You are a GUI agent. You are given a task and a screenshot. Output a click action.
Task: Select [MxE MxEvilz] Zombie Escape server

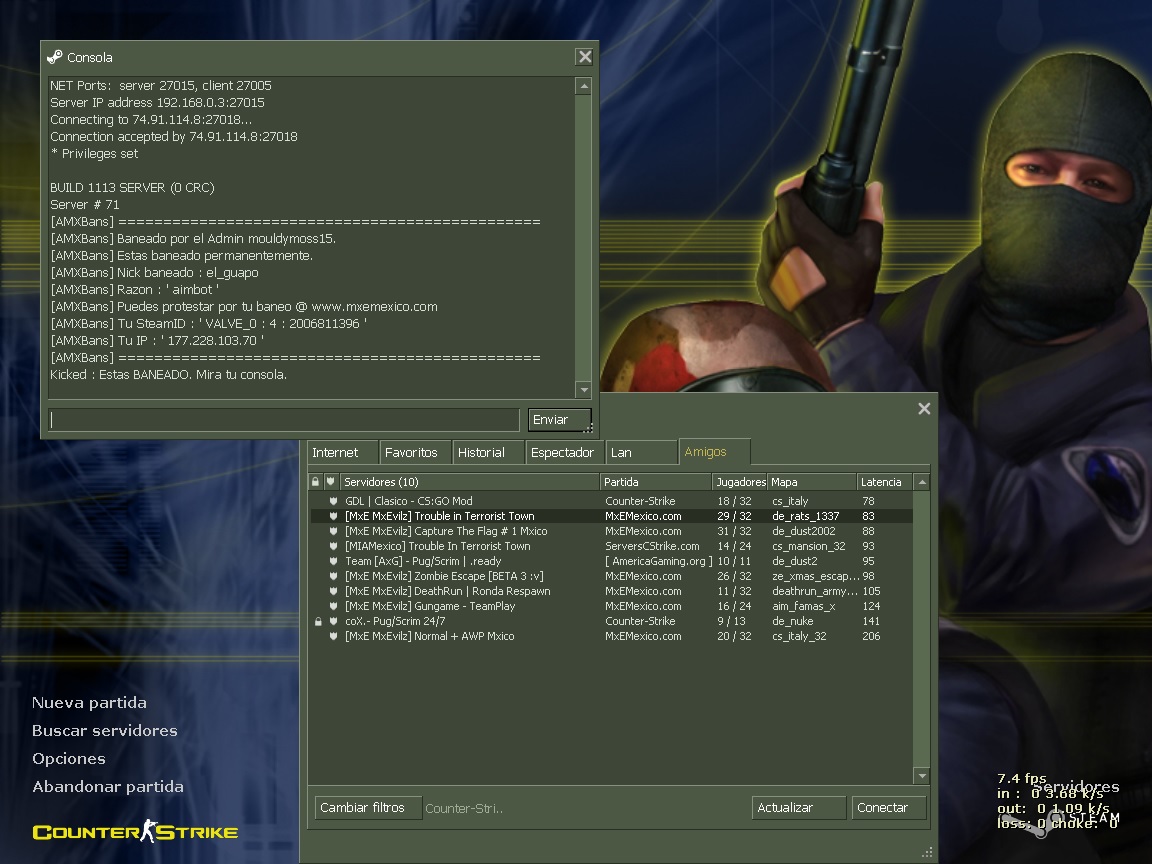611,577
